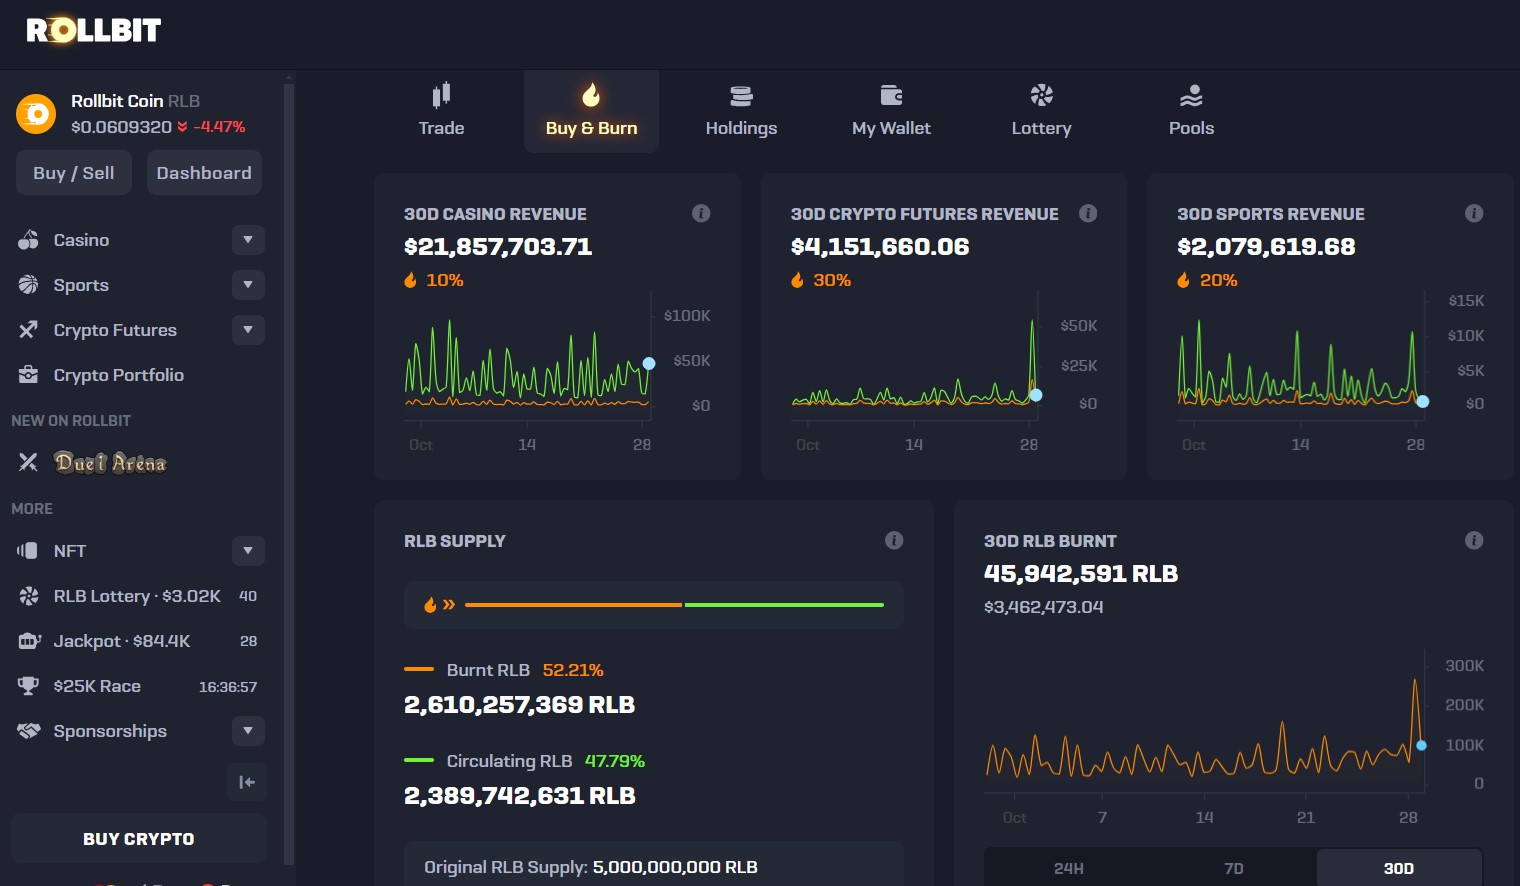Click the Sponsorships handshake icon

pos(28,731)
